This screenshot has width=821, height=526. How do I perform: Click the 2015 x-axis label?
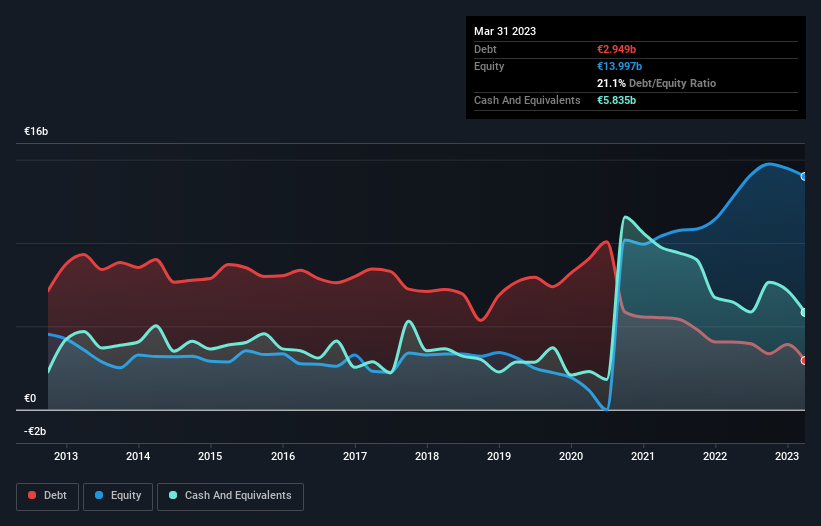pos(210,456)
